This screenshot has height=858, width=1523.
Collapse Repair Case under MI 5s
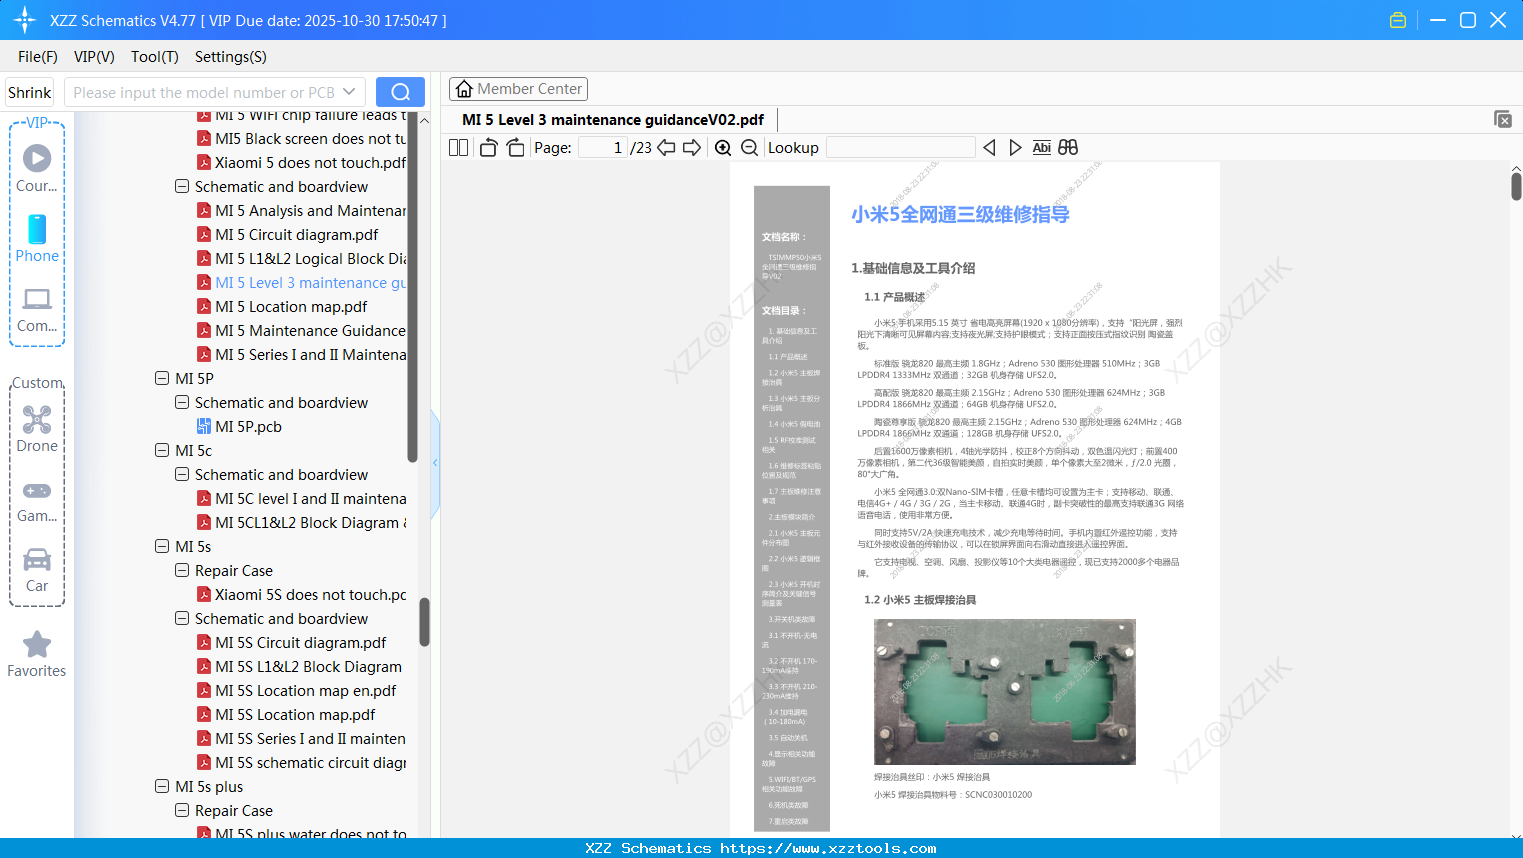coord(182,571)
